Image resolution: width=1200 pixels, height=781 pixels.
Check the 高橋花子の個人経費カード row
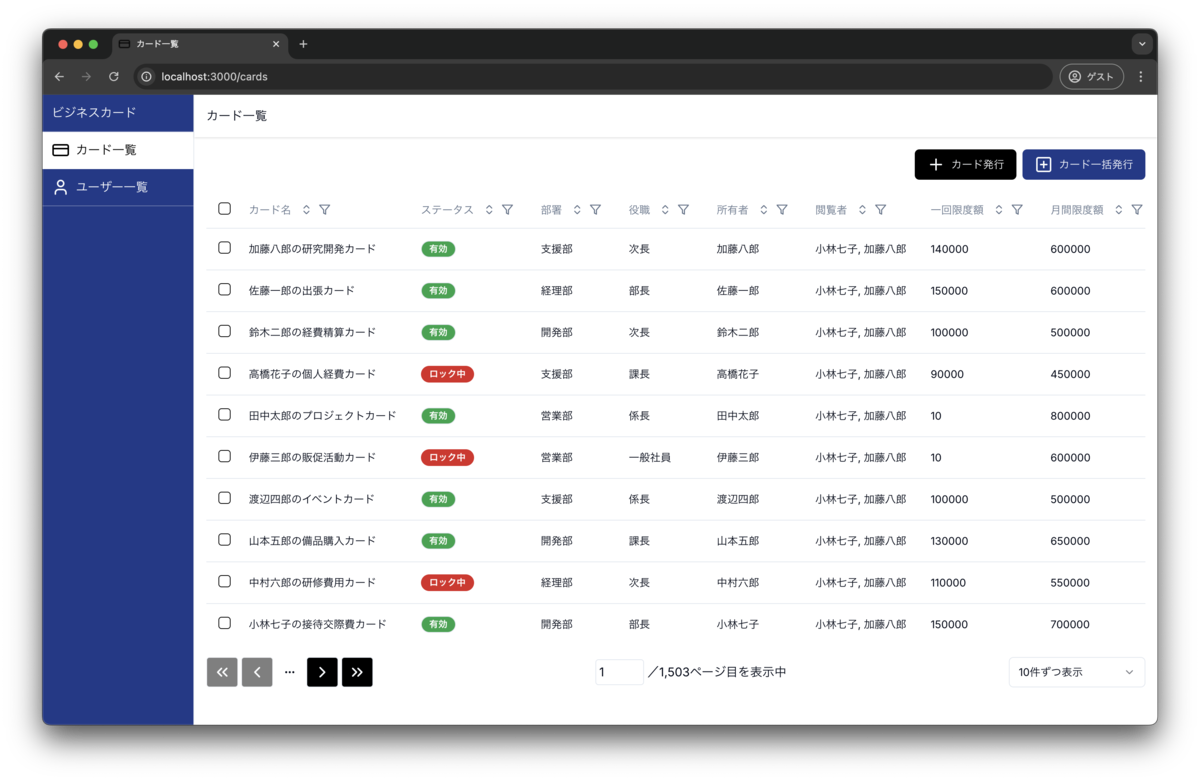(x=224, y=373)
